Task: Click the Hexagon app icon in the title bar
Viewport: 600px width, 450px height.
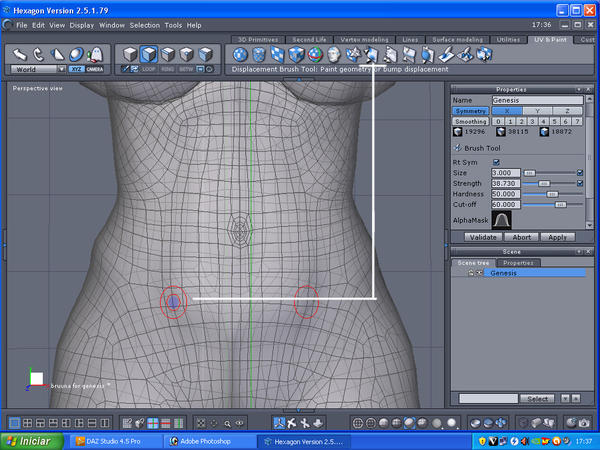Action: [8, 8]
